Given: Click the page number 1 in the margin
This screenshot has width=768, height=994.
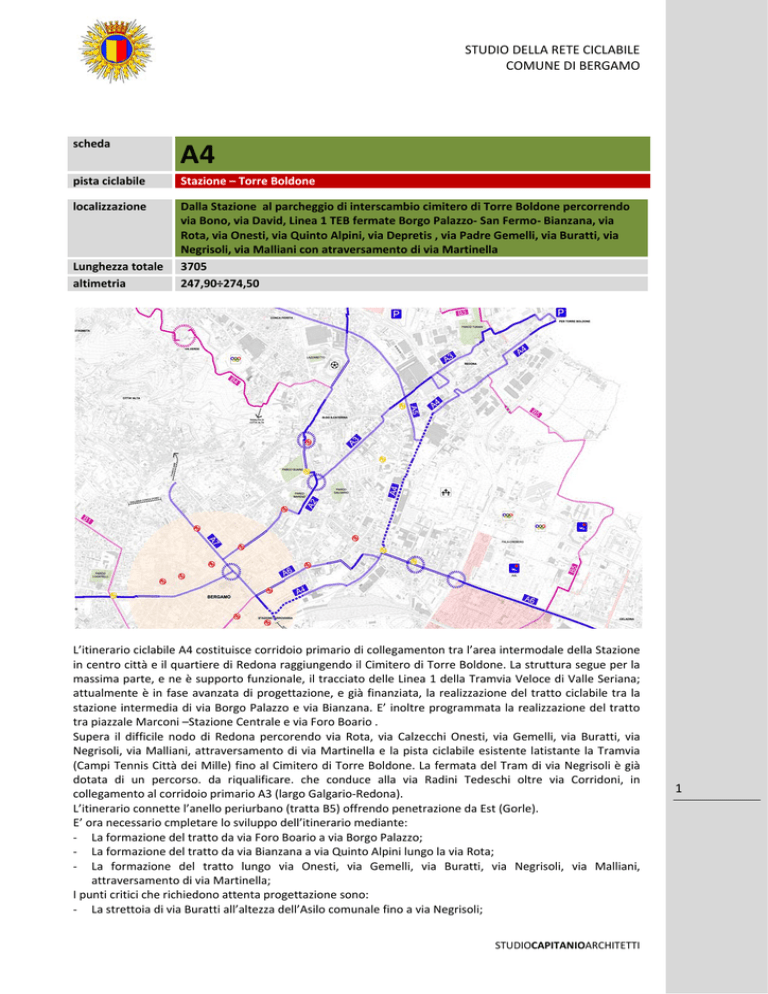Looking at the screenshot, I should point(679,789).
